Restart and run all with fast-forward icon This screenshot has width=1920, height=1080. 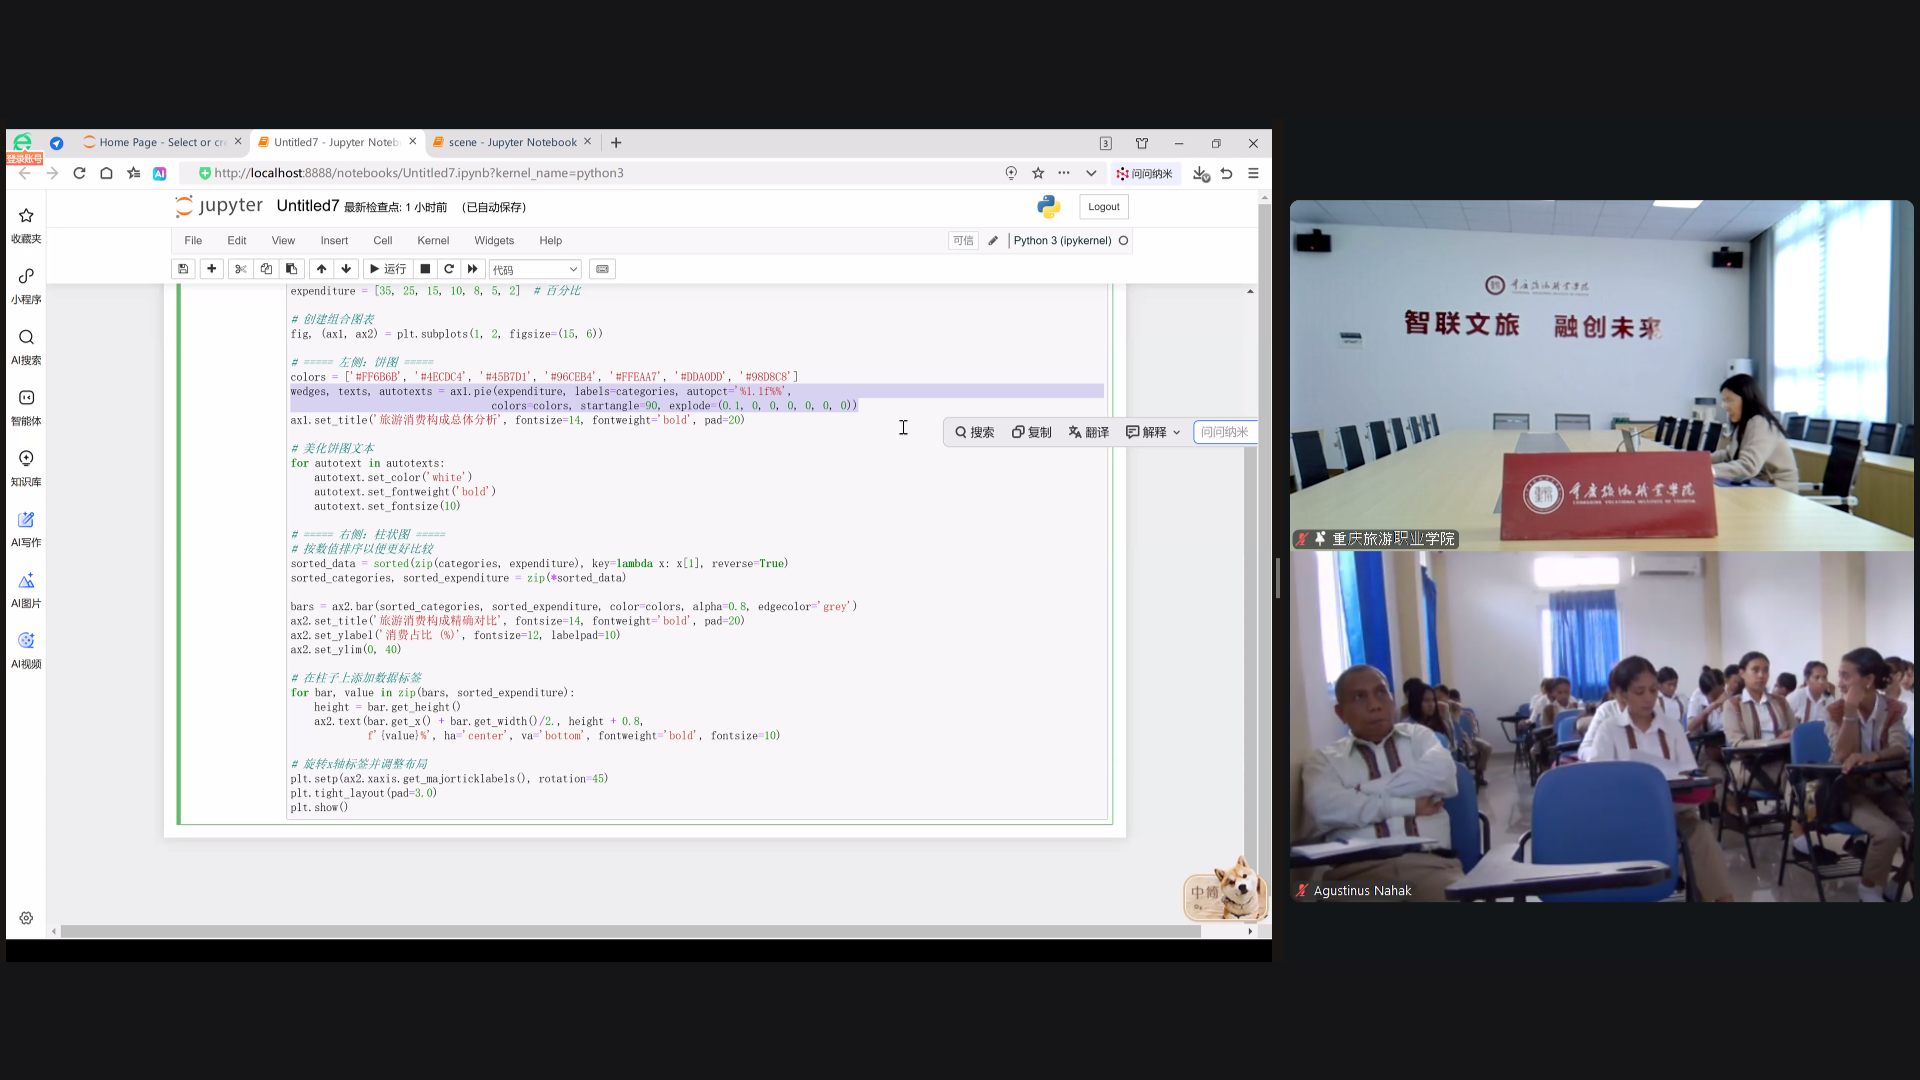point(473,269)
